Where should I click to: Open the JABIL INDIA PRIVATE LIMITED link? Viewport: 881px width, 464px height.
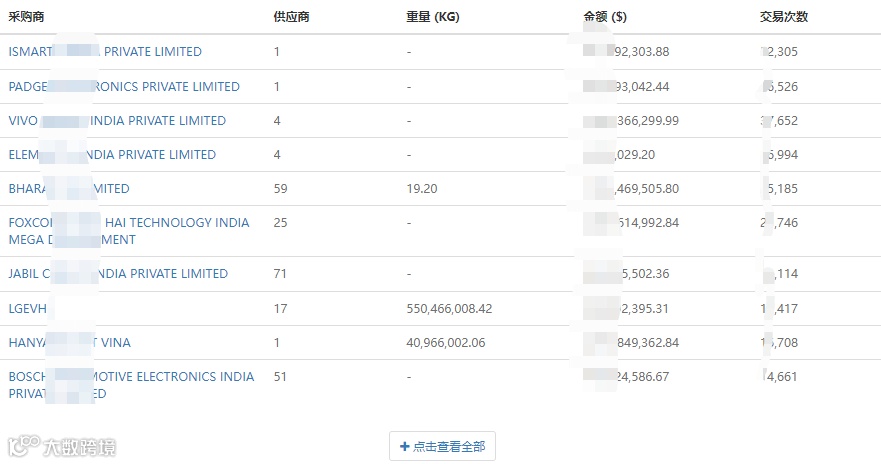[x=118, y=274]
